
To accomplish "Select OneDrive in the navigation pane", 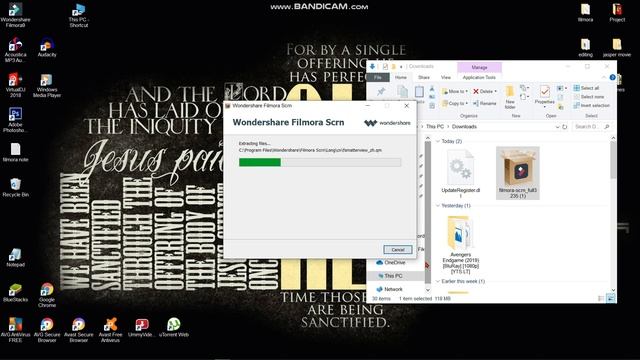I will pos(391,262).
